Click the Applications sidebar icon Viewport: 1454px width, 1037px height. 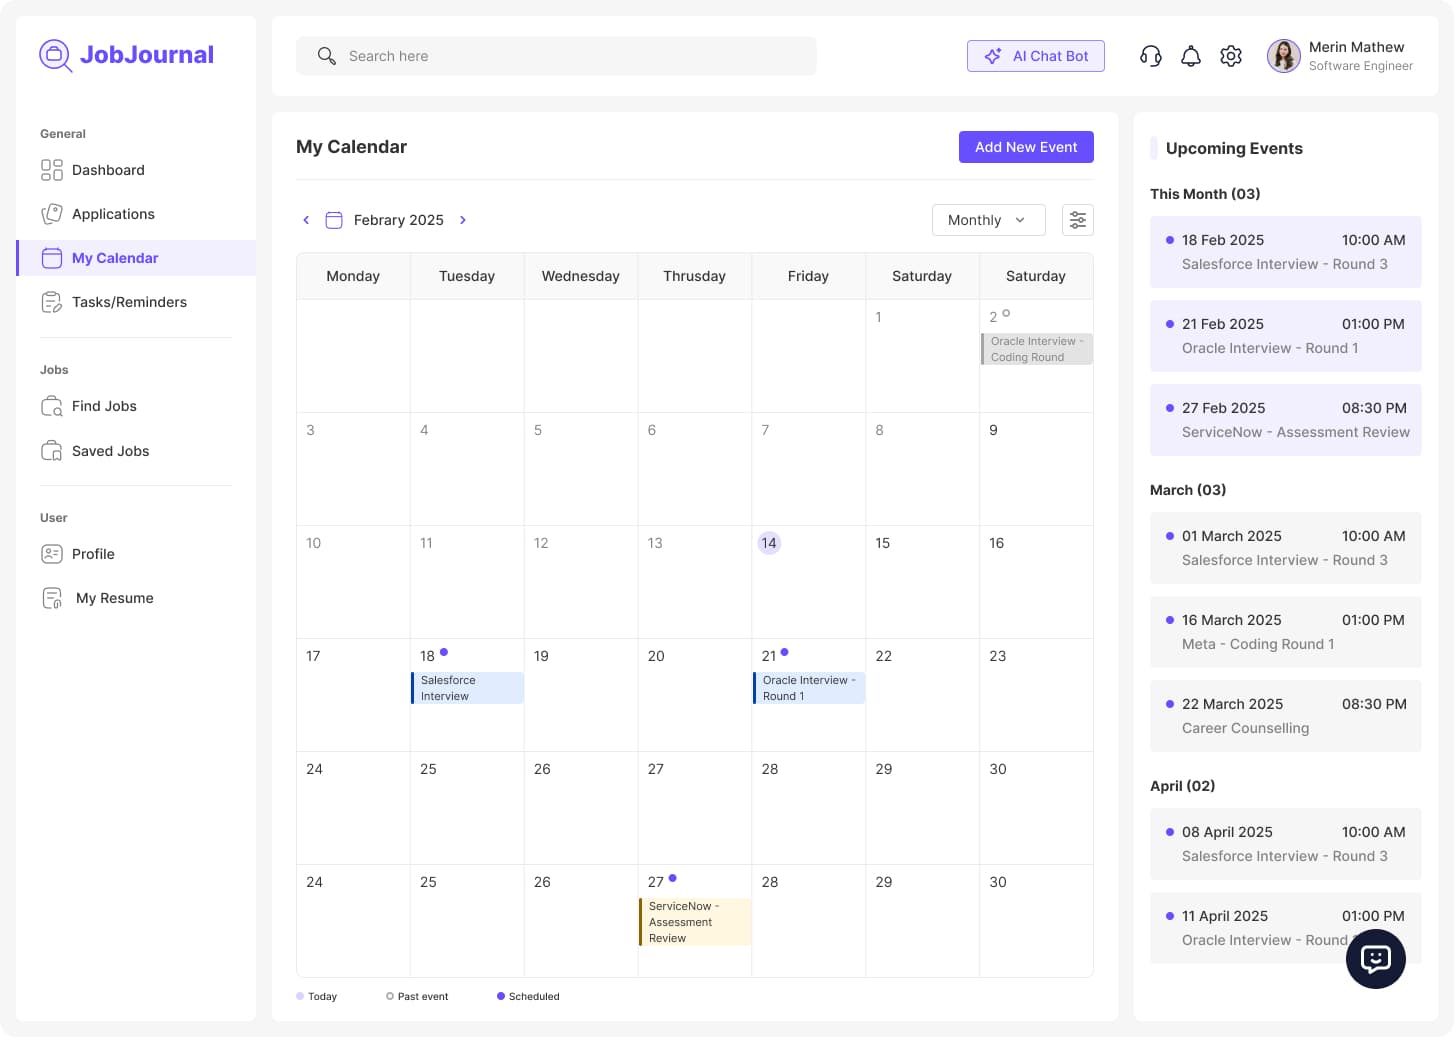click(52, 214)
